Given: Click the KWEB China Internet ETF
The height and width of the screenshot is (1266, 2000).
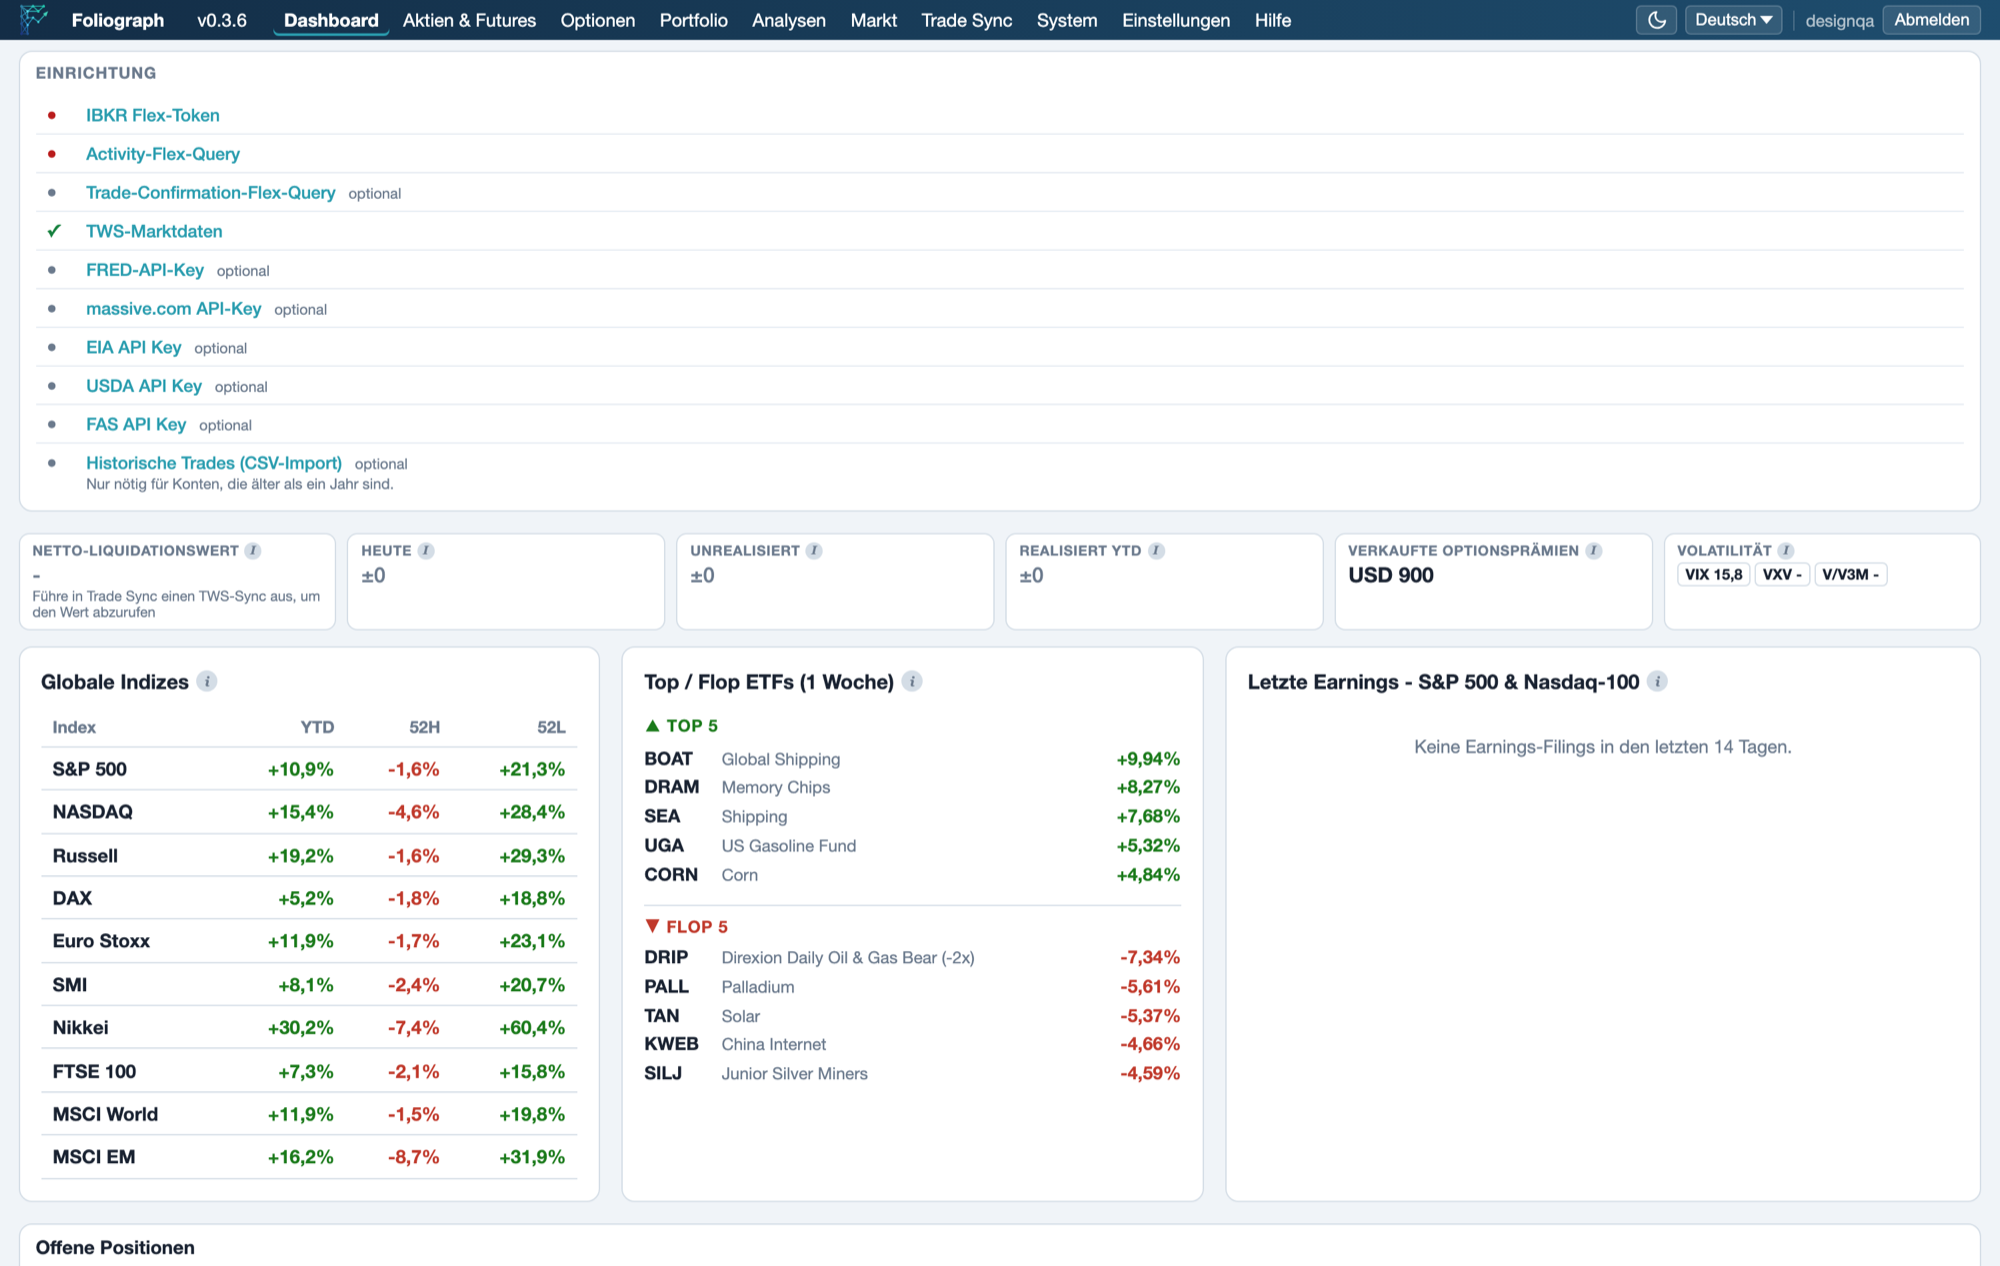Looking at the screenshot, I should tap(912, 1044).
